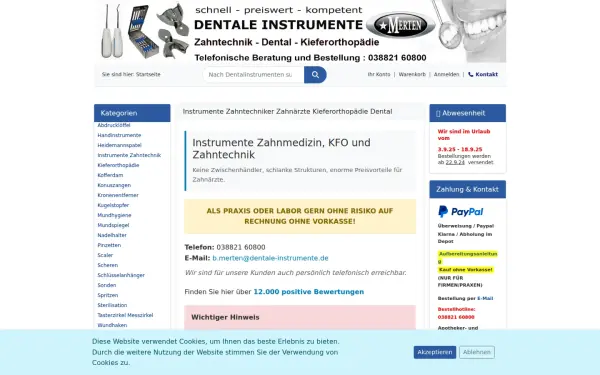Click Kauf ohne Vorkasse highlighted link
This screenshot has height=375, width=600.
click(x=466, y=269)
